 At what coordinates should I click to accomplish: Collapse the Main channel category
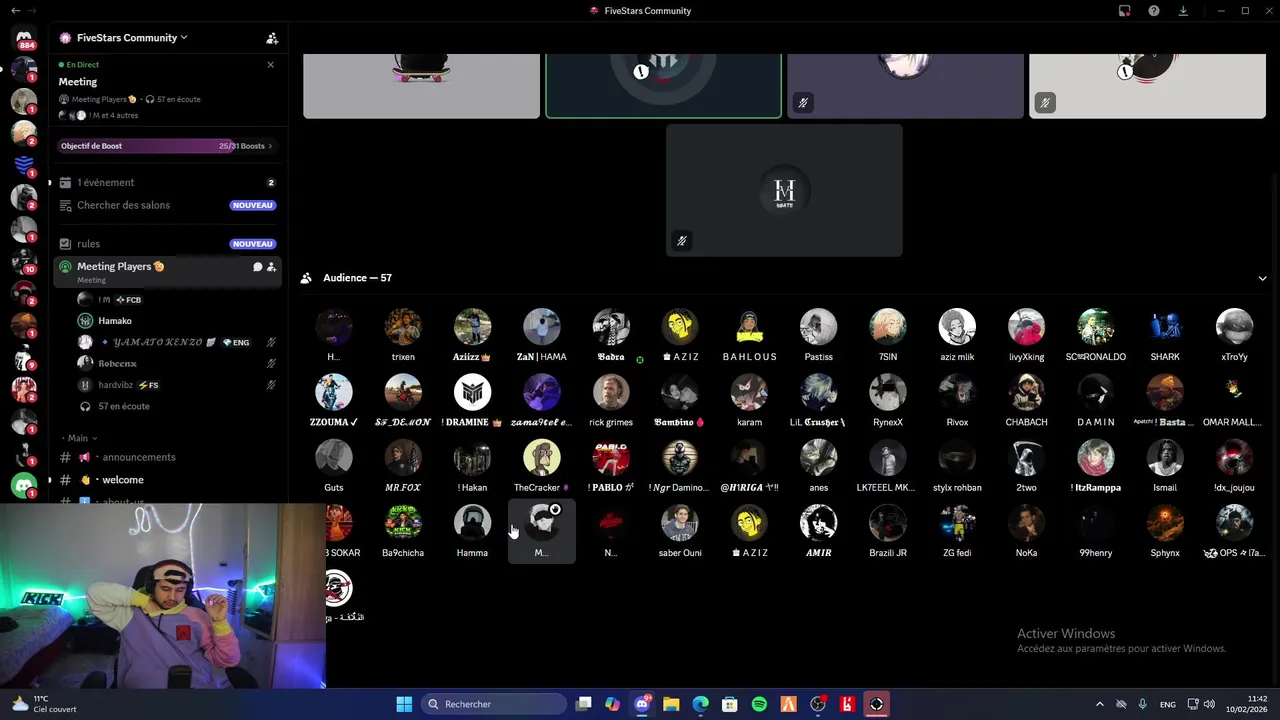78,438
